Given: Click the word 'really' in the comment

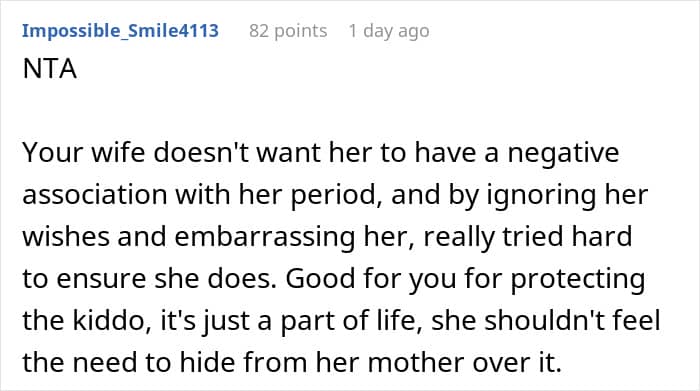Looking at the screenshot, I should (x=459, y=237).
